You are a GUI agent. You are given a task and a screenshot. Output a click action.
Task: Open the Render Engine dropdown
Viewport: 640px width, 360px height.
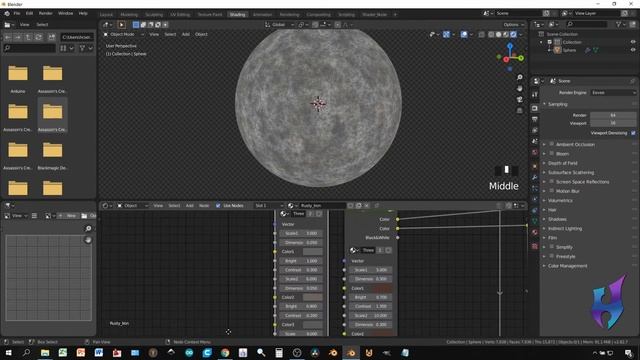point(613,93)
